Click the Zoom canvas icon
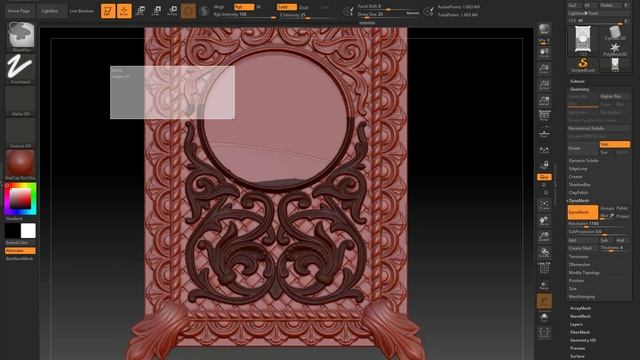Viewport: 640px width, 360px height. (544, 69)
